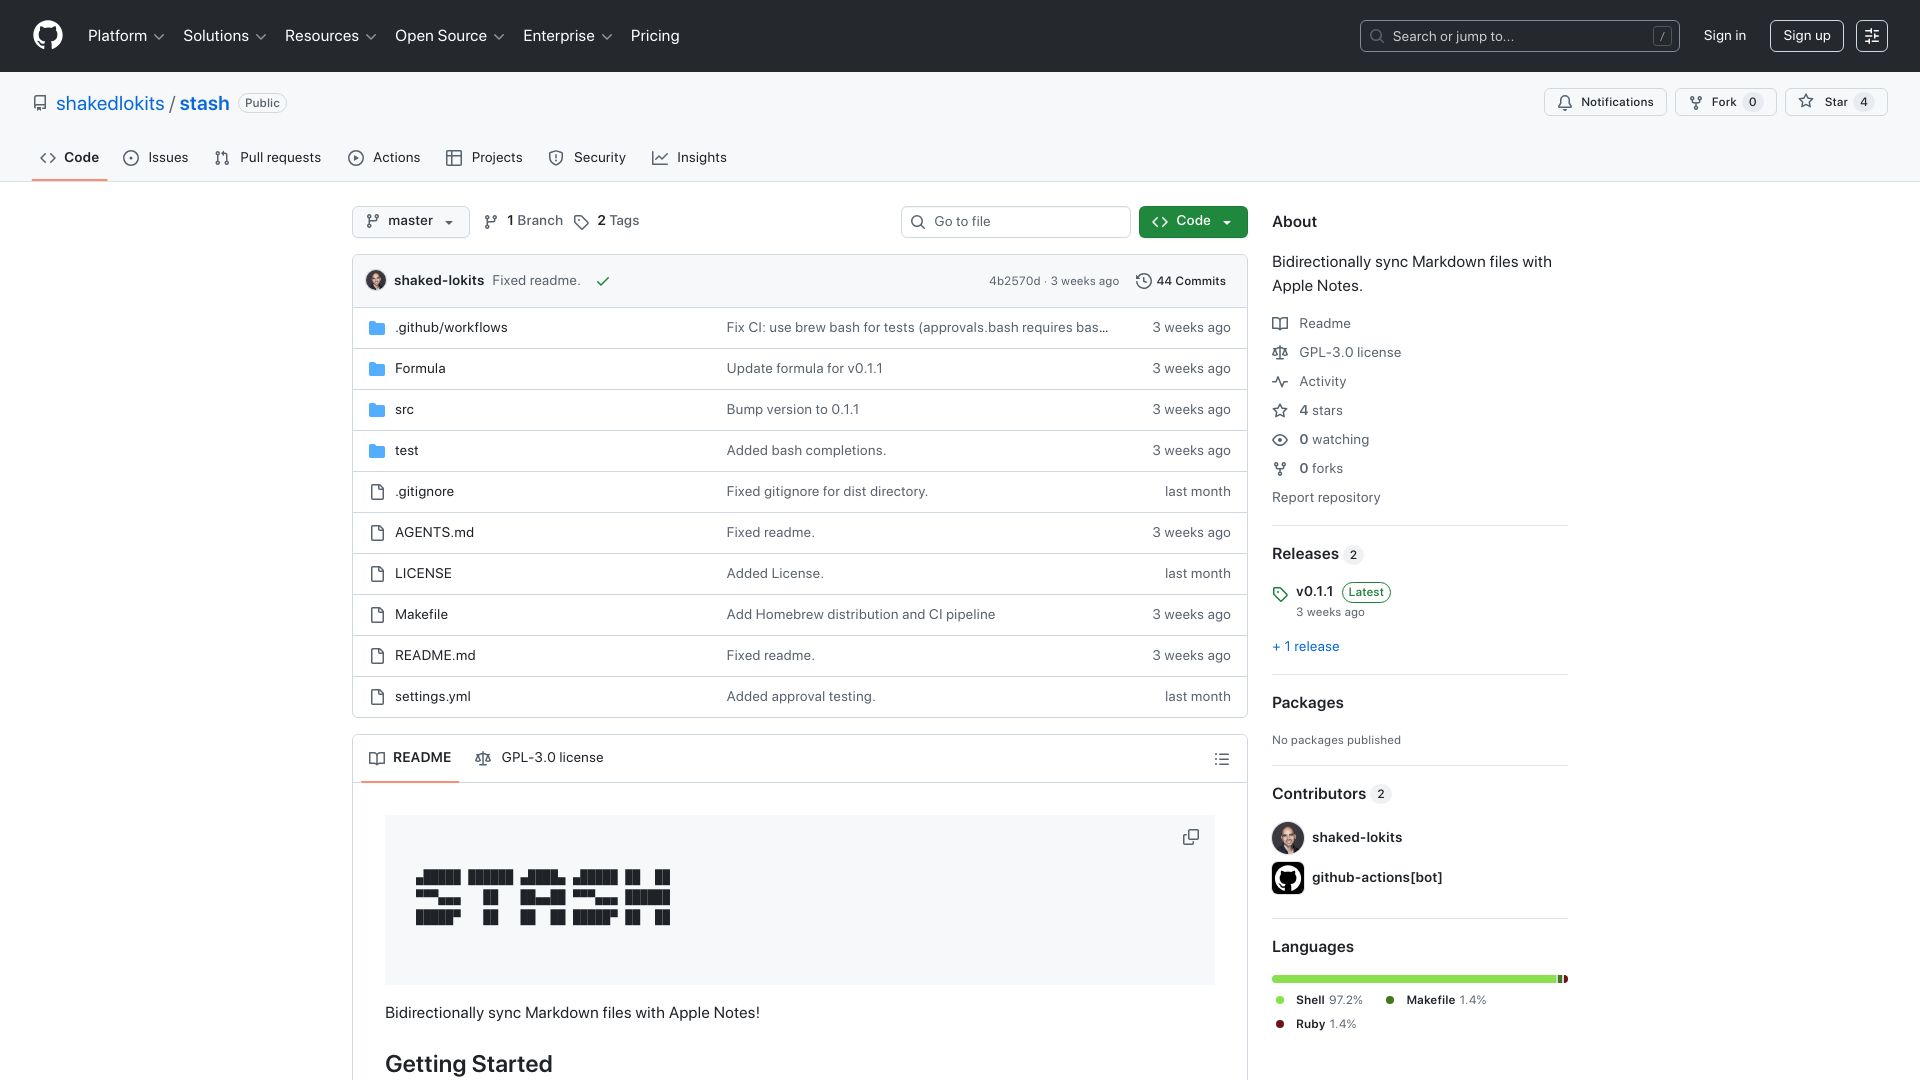Viewport: 1920px width, 1080px height.
Task: Open the Actions tab
Action: [x=384, y=158]
